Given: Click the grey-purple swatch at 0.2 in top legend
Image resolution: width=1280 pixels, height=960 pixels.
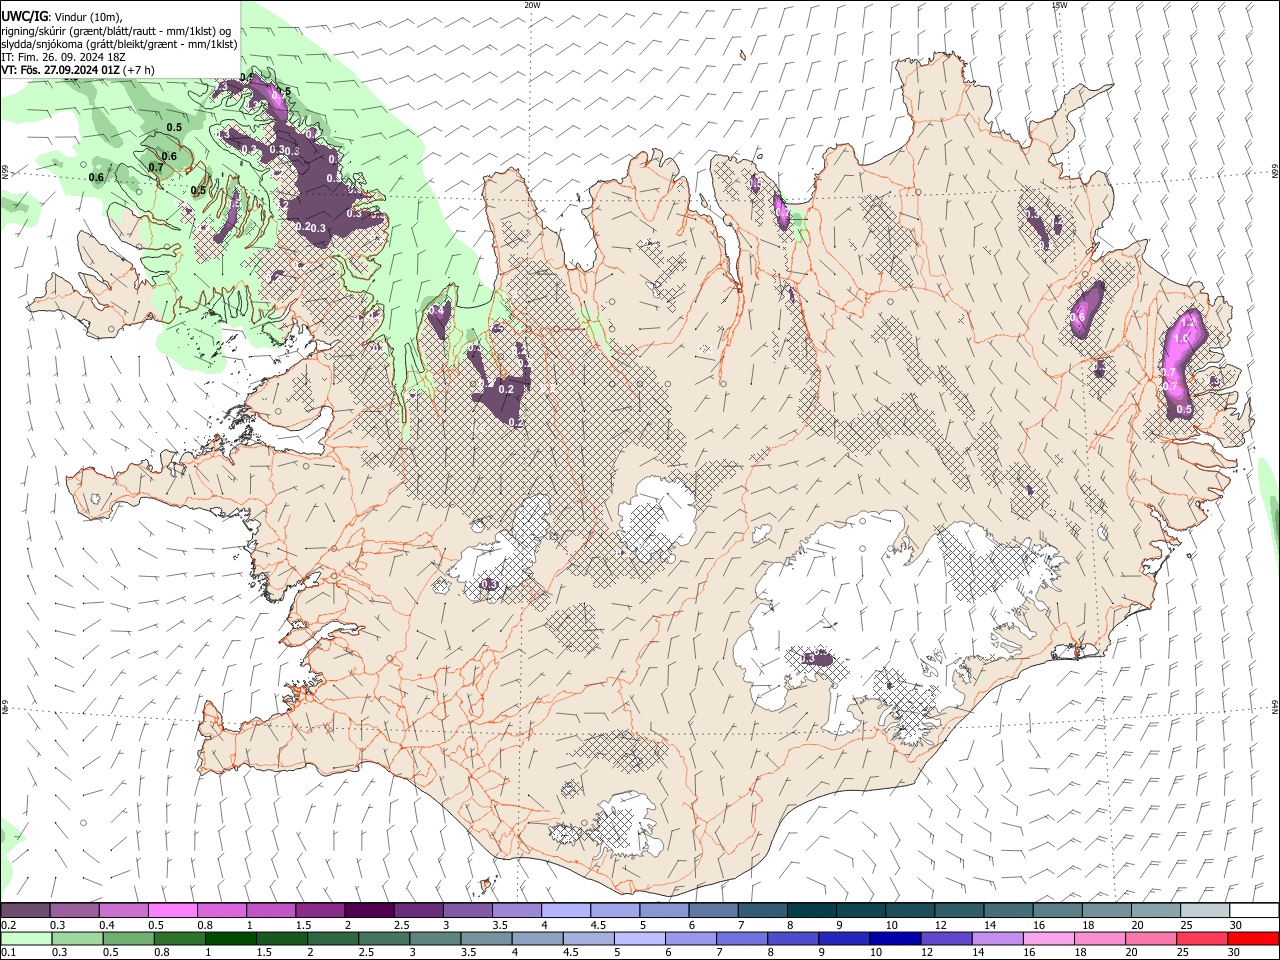Looking at the screenshot, I should click(x=25, y=911).
